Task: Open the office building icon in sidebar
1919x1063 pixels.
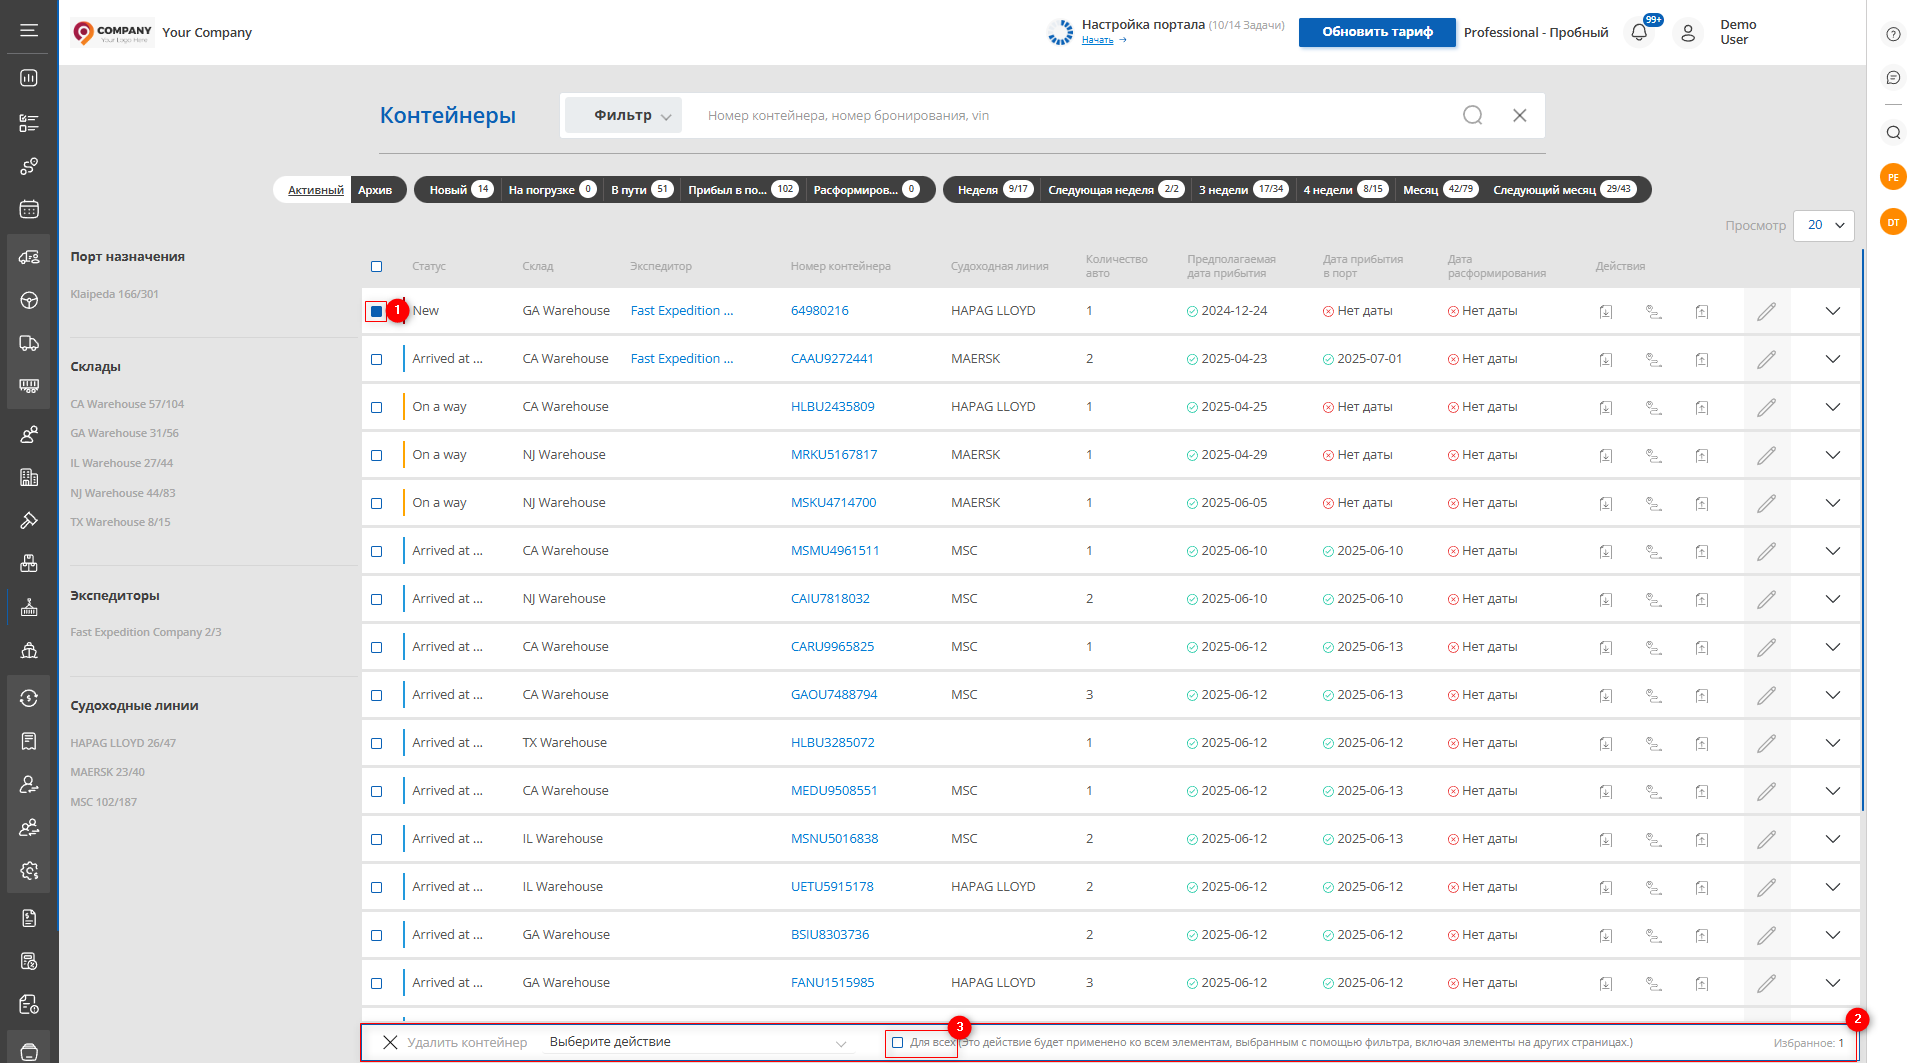Action: point(29,477)
